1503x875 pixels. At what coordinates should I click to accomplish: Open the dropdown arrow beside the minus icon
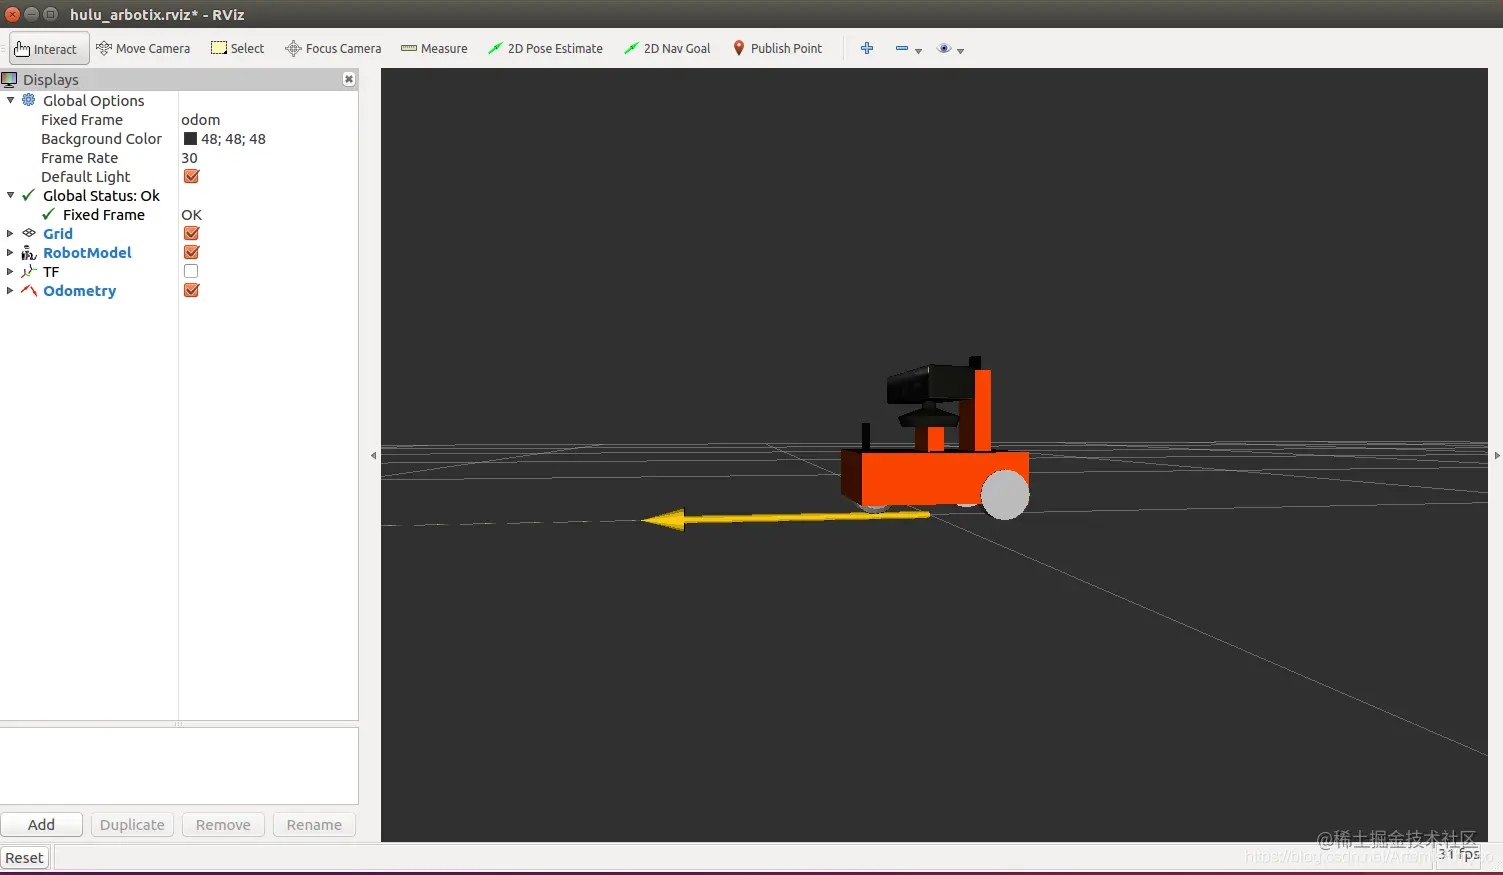coord(918,50)
